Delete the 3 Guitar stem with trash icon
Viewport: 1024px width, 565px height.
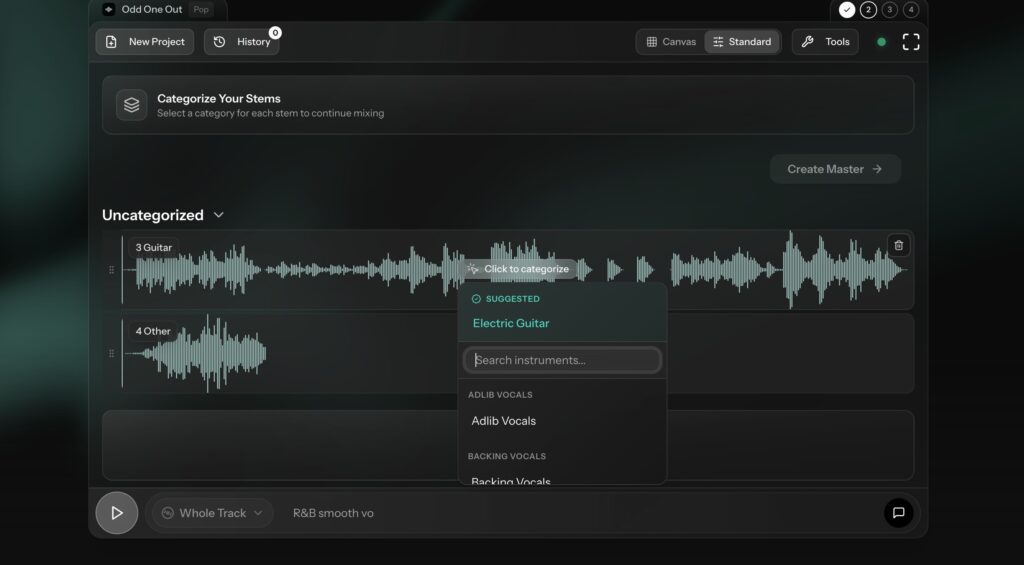[x=899, y=246]
